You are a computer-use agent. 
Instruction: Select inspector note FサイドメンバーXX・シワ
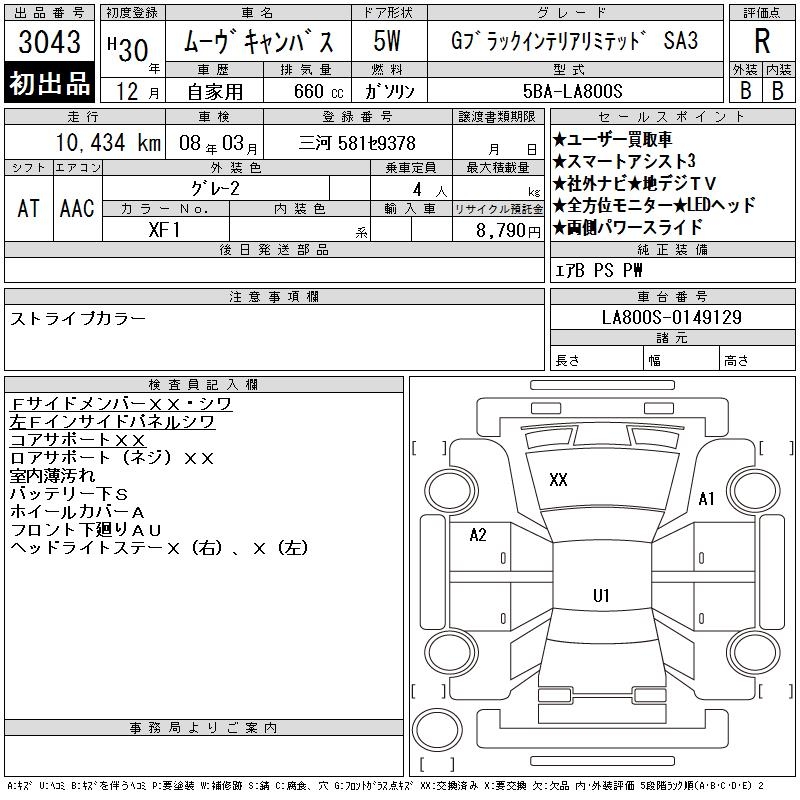coord(121,404)
